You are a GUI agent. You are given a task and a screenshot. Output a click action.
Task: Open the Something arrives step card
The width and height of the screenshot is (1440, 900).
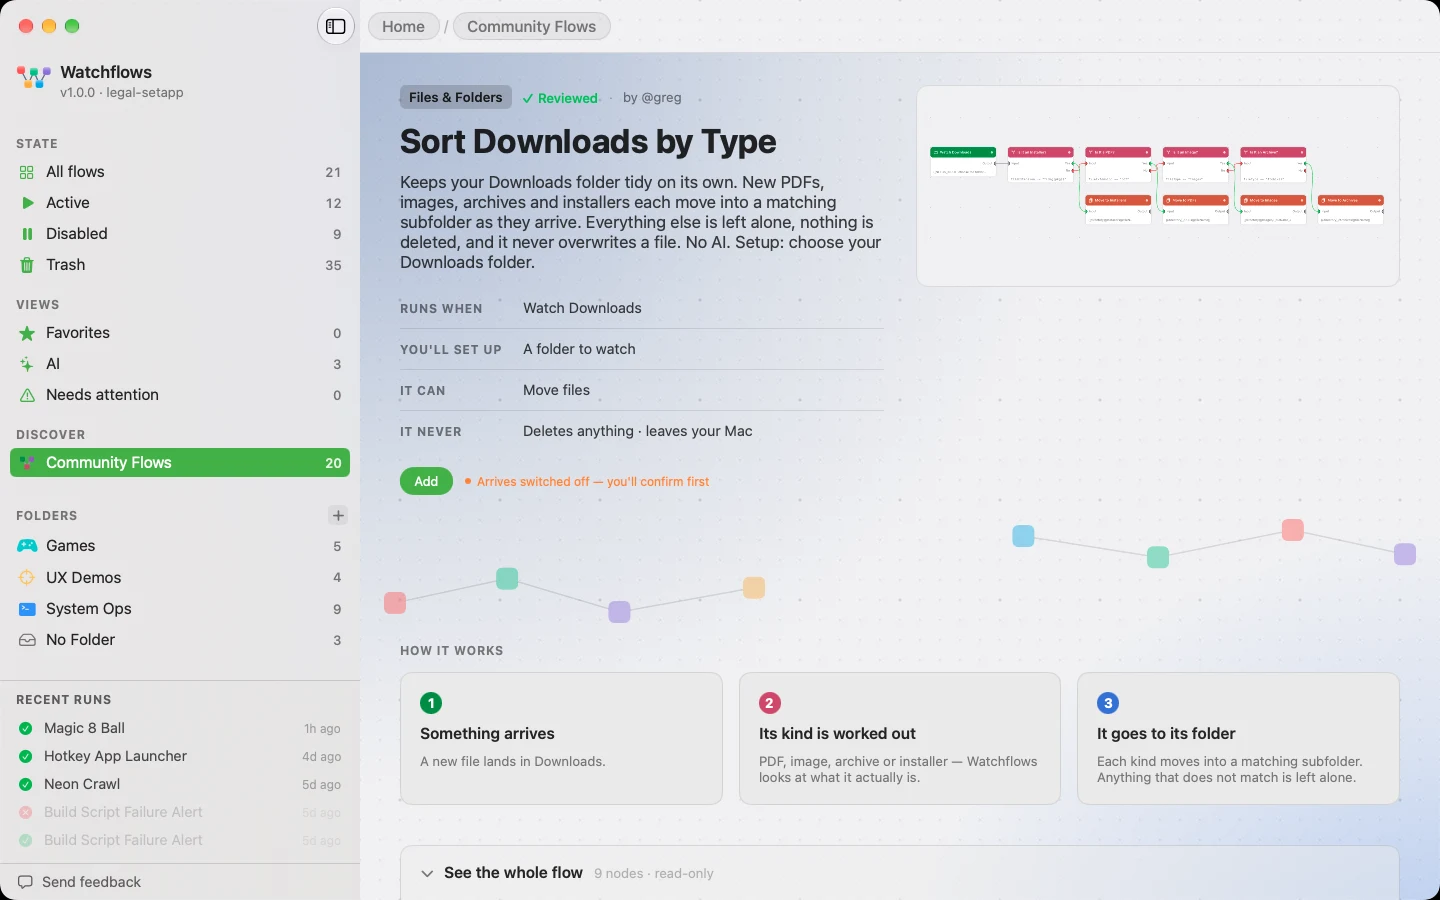(561, 738)
